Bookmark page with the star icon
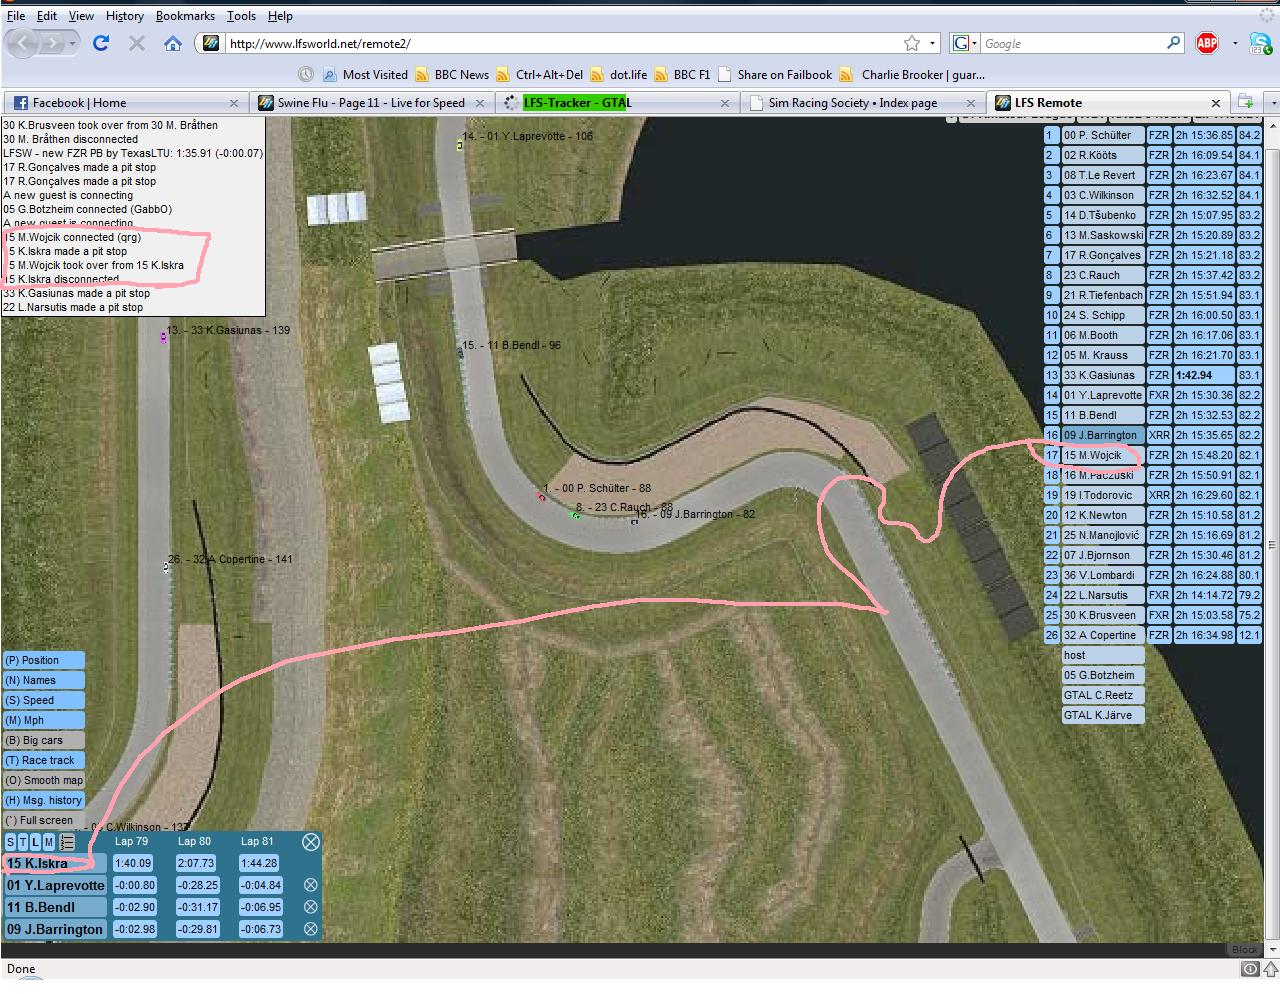 (x=912, y=43)
